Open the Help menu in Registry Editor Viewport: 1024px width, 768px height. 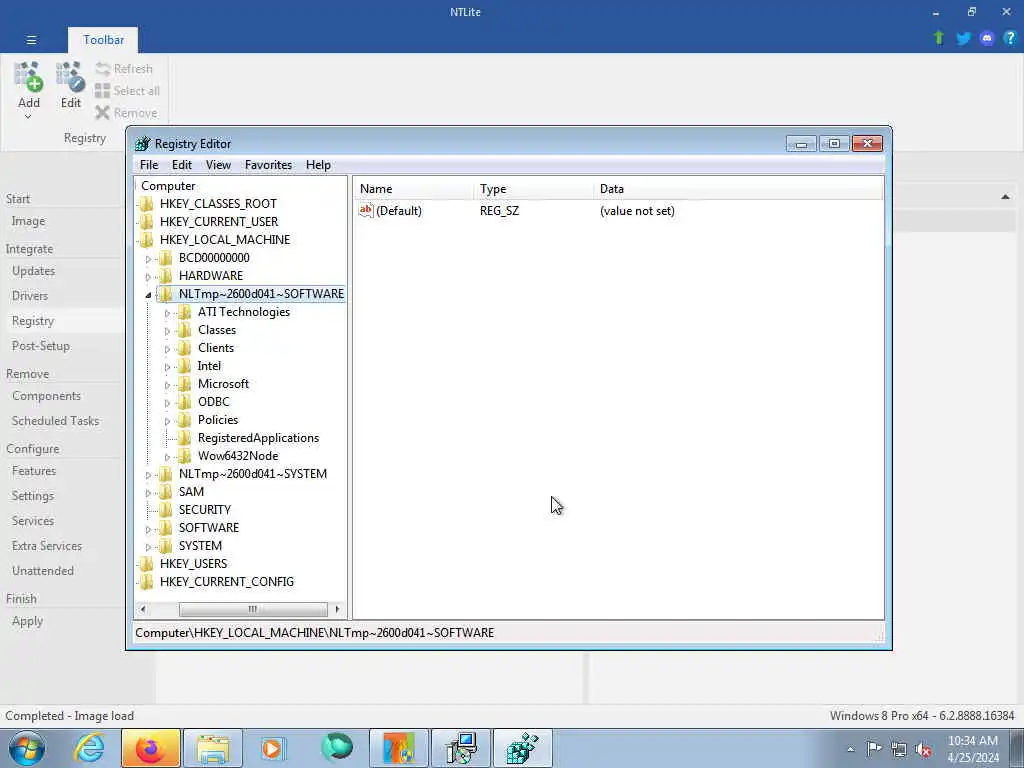tap(318, 165)
